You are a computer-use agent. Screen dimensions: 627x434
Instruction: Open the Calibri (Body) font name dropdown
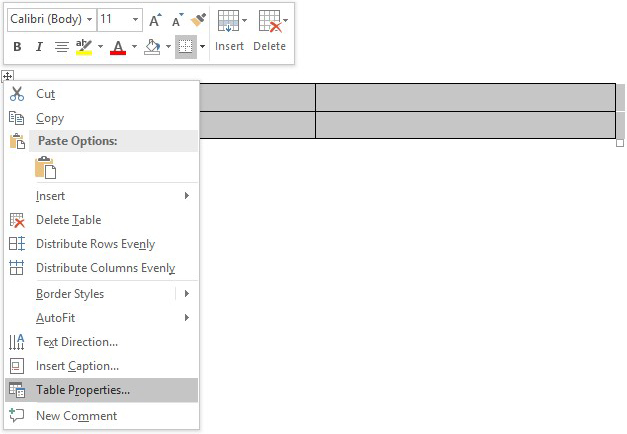pos(91,20)
